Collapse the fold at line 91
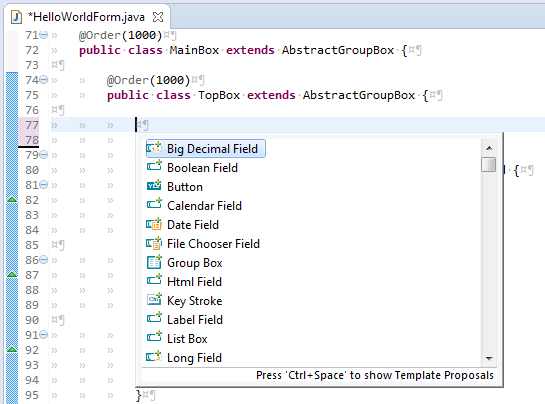 coord(43,335)
